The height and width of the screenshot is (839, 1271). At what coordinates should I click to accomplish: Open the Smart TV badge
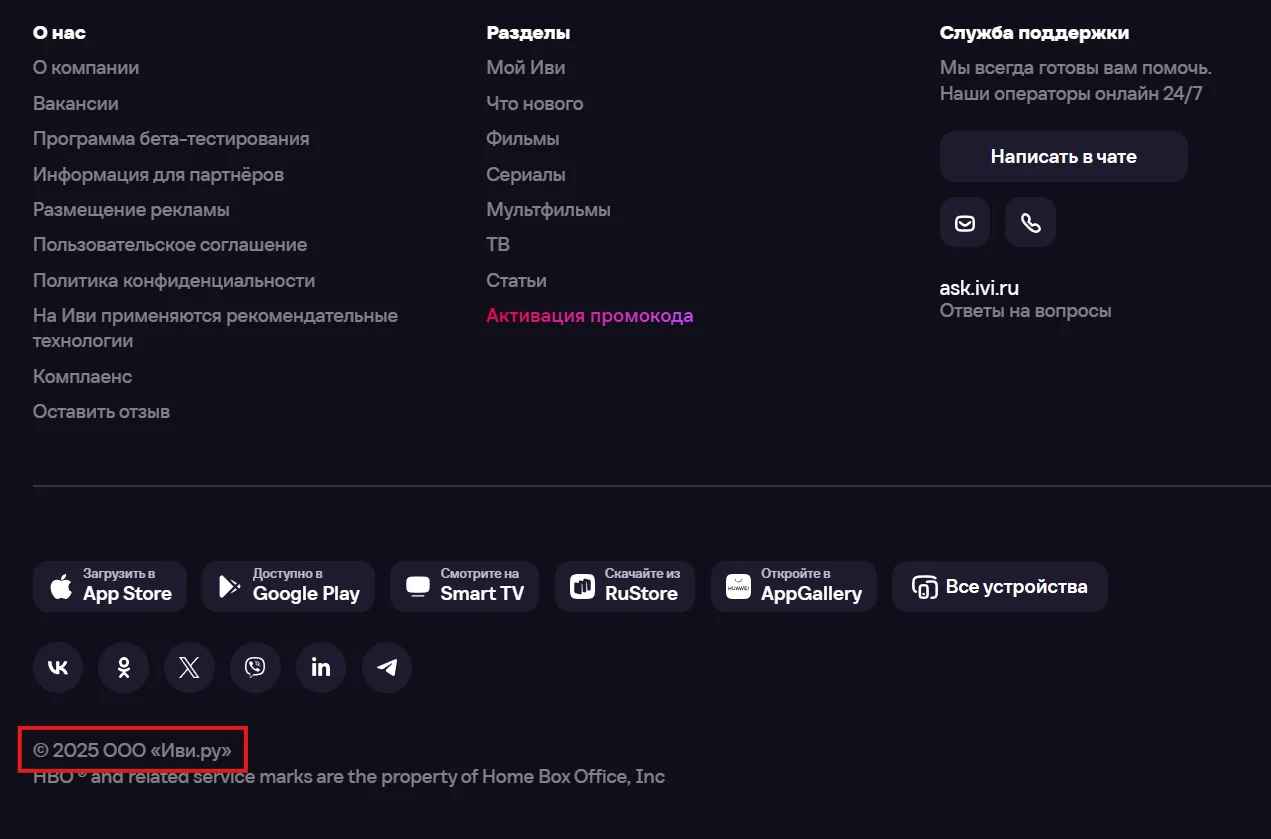click(464, 586)
